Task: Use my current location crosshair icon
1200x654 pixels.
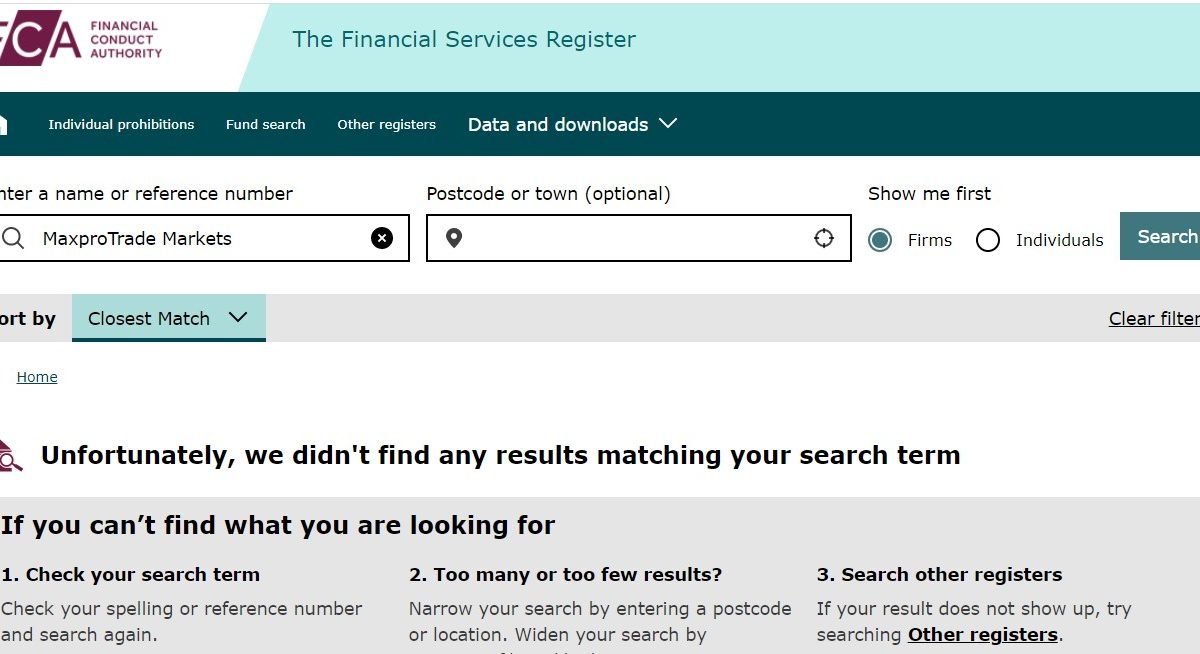Action: (824, 238)
